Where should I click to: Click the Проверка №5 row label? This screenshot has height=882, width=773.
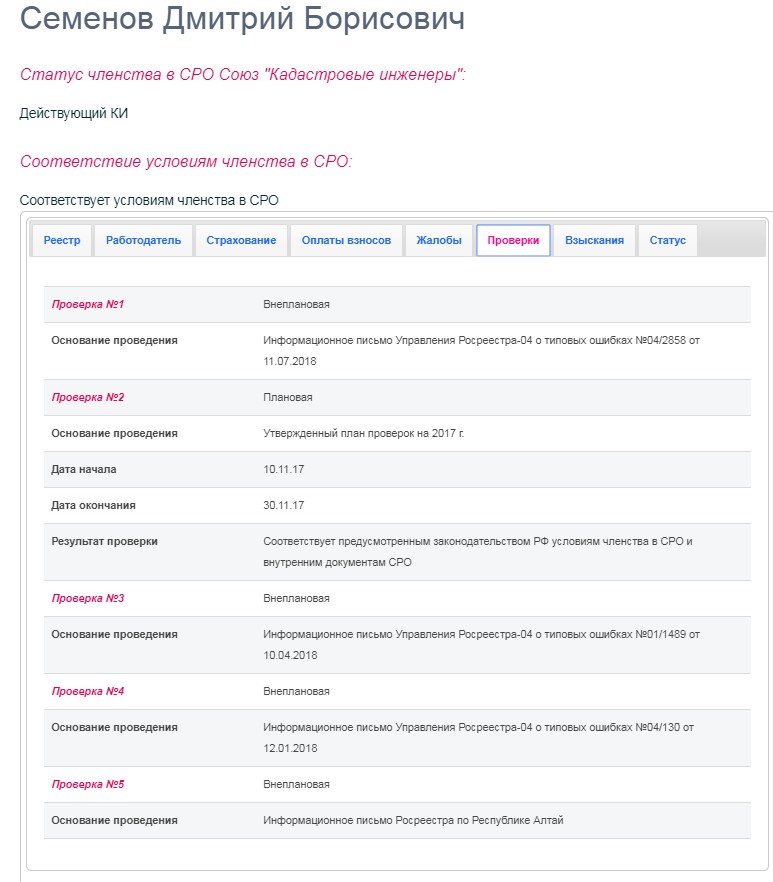(x=88, y=784)
